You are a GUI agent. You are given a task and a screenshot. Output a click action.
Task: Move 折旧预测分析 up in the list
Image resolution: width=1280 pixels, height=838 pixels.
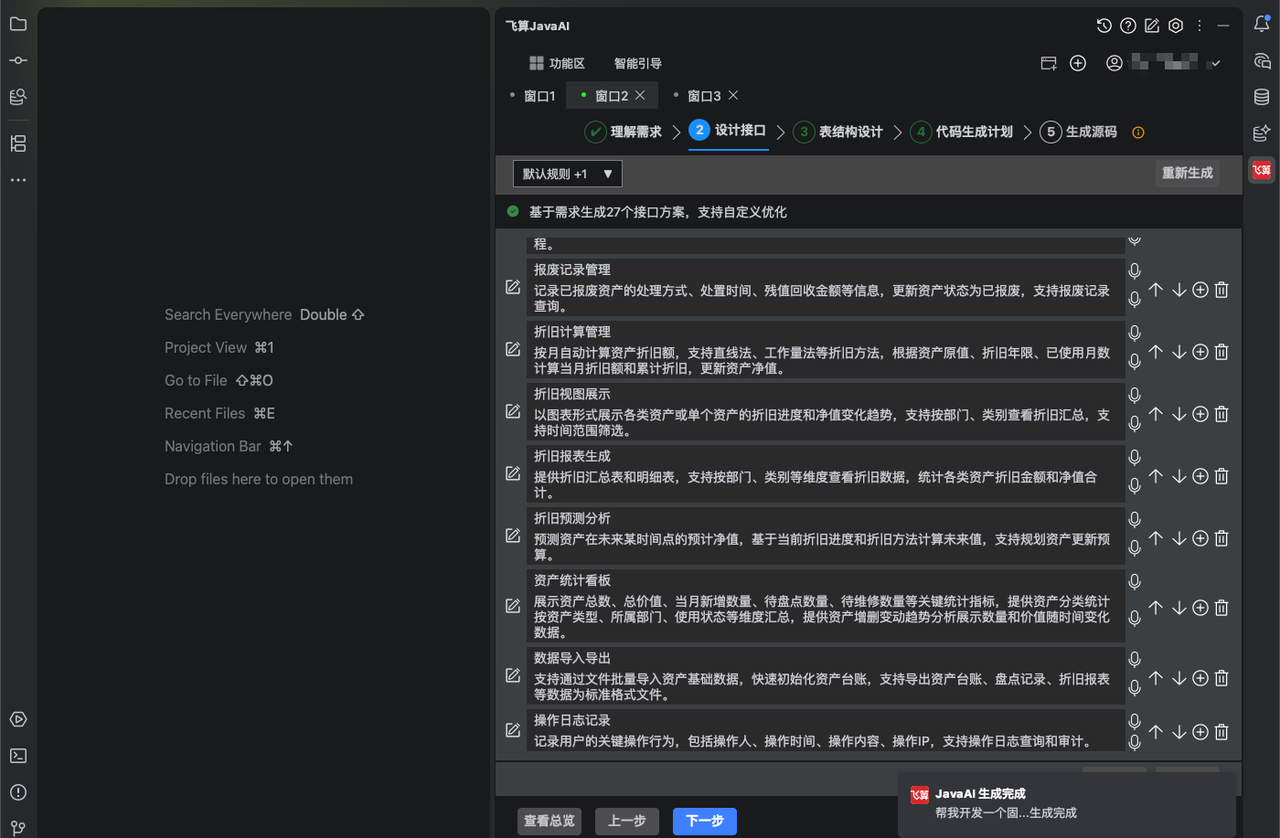[x=1156, y=538]
